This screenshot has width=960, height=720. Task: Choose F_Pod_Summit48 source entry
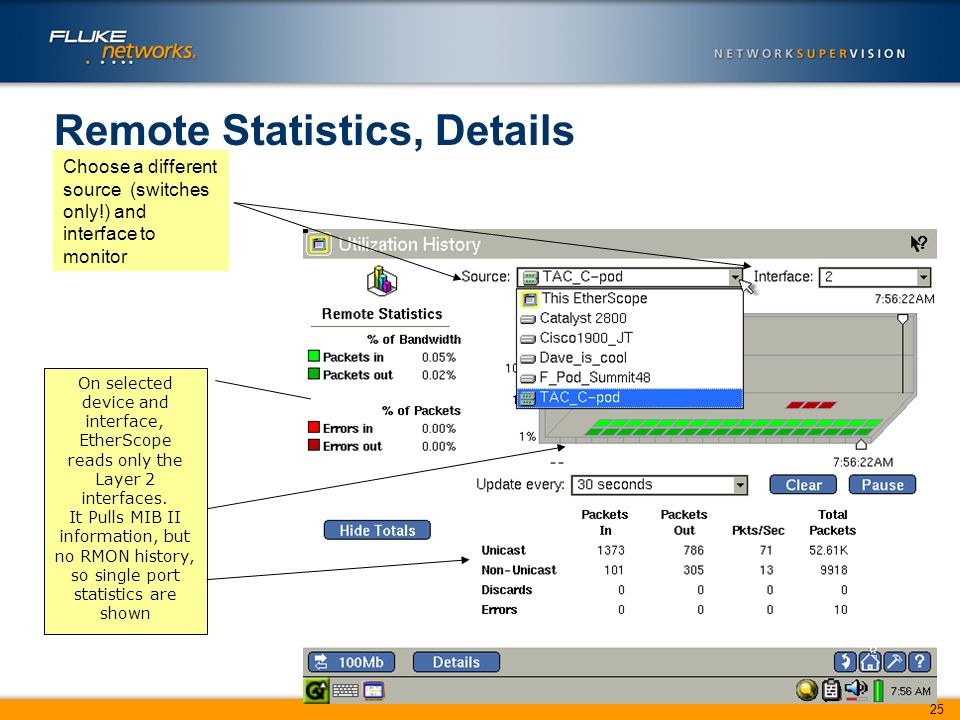coord(630,377)
